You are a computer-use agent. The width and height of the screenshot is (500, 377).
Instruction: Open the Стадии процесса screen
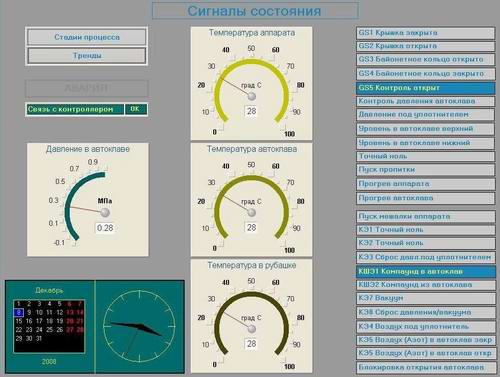pyautogui.click(x=87, y=37)
